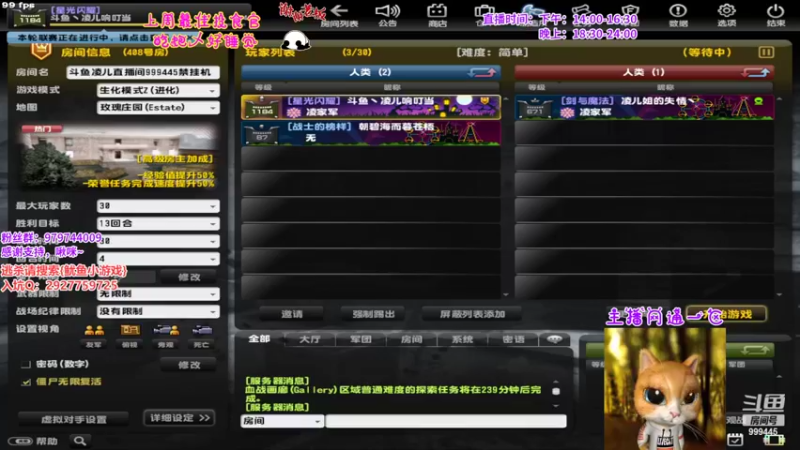Click the help (帮助) gamepad icon
Screen dimensions: 800x450
pos(20,441)
